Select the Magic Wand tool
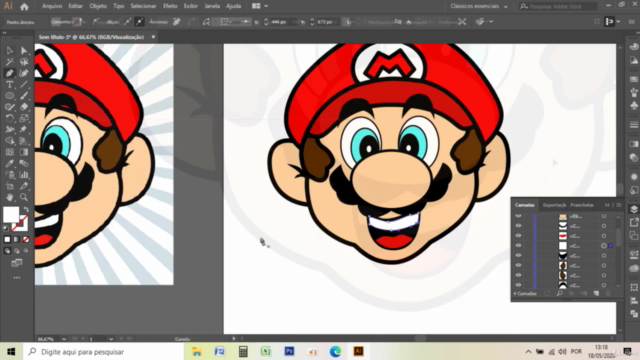 click(x=9, y=62)
